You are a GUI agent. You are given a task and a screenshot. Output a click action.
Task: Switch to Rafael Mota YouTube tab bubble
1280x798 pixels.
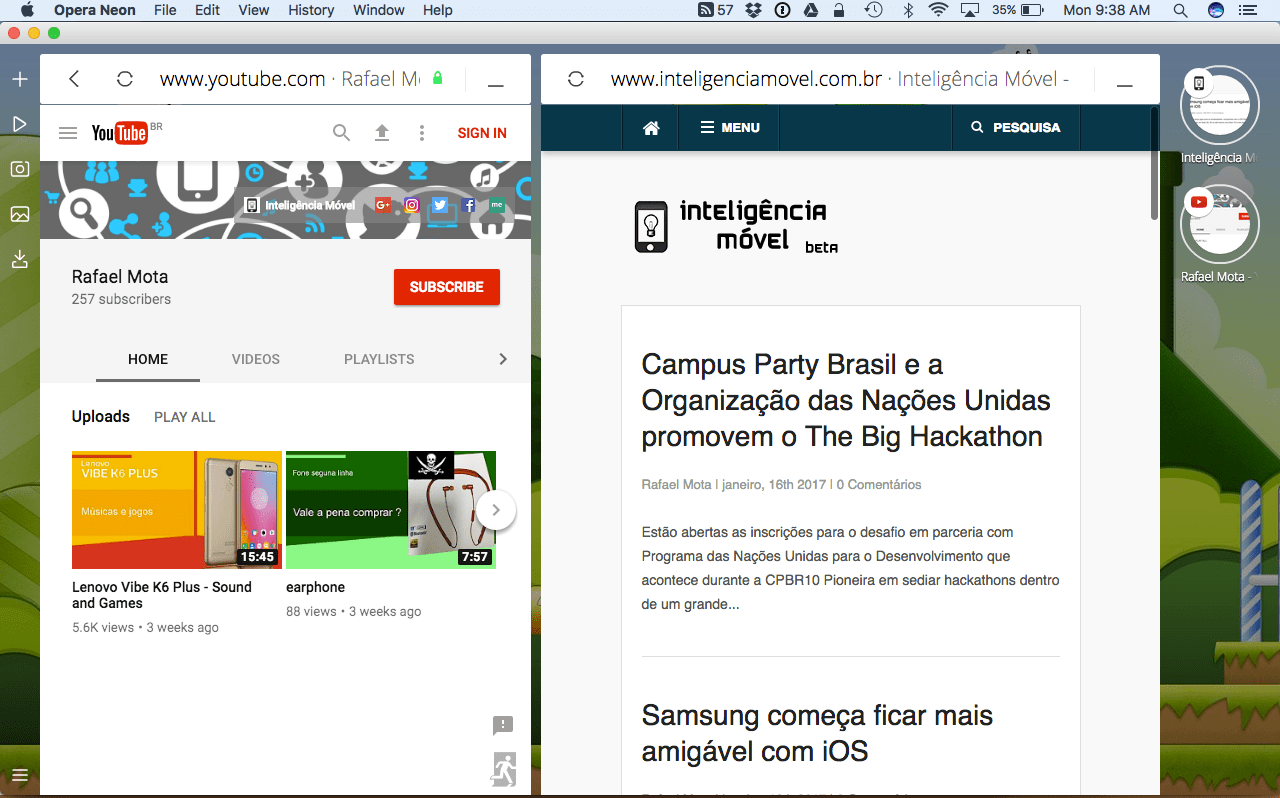tap(1218, 225)
